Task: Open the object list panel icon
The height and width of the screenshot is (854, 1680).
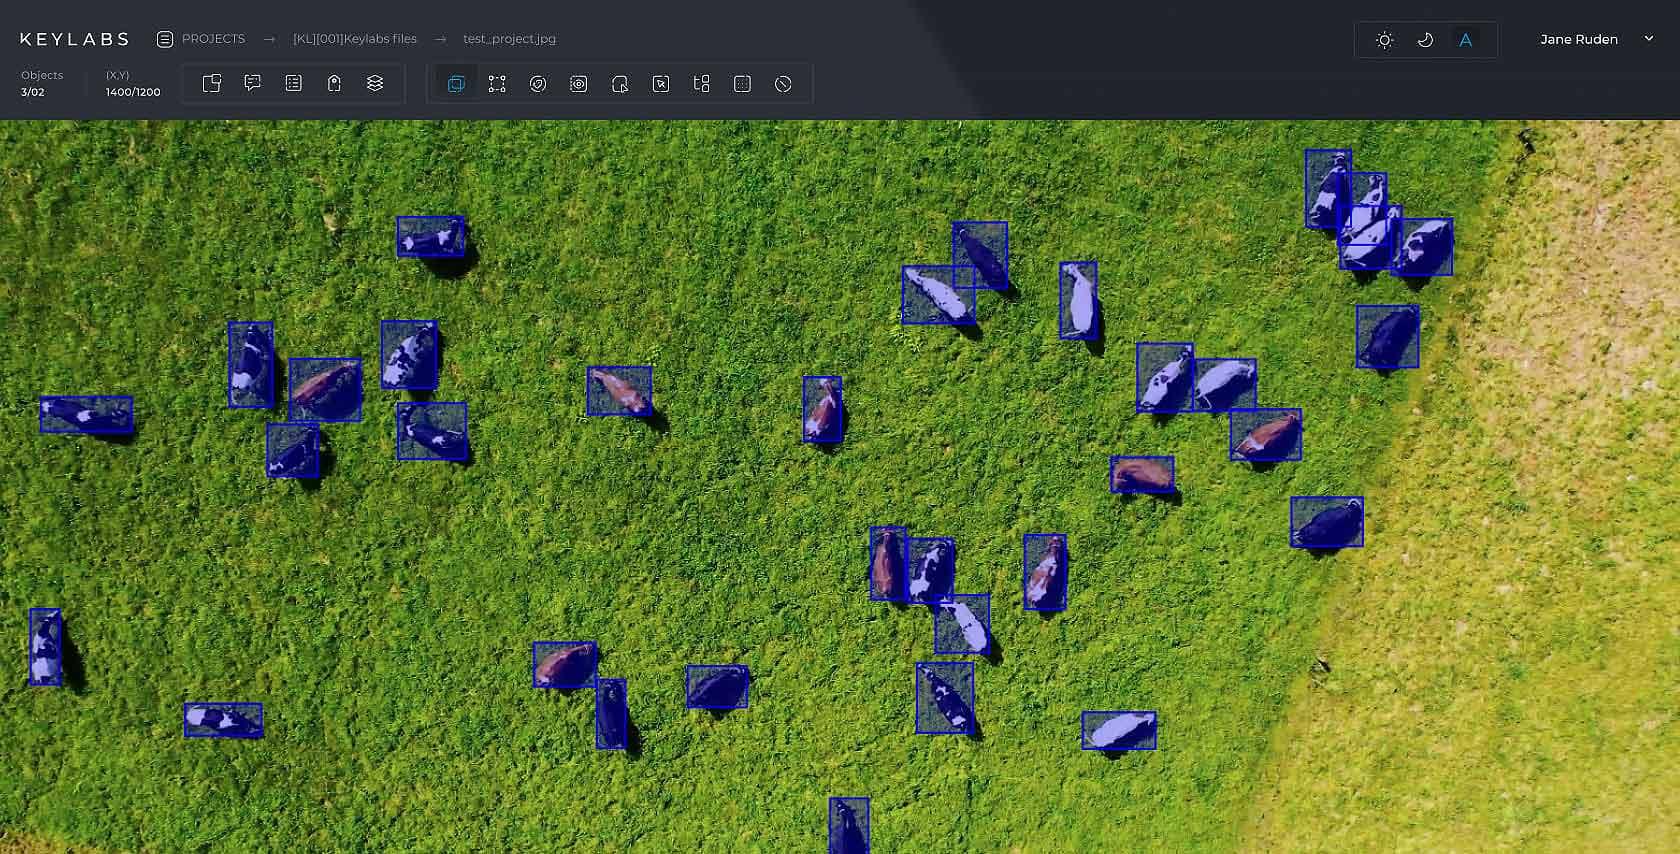Action: click(293, 84)
